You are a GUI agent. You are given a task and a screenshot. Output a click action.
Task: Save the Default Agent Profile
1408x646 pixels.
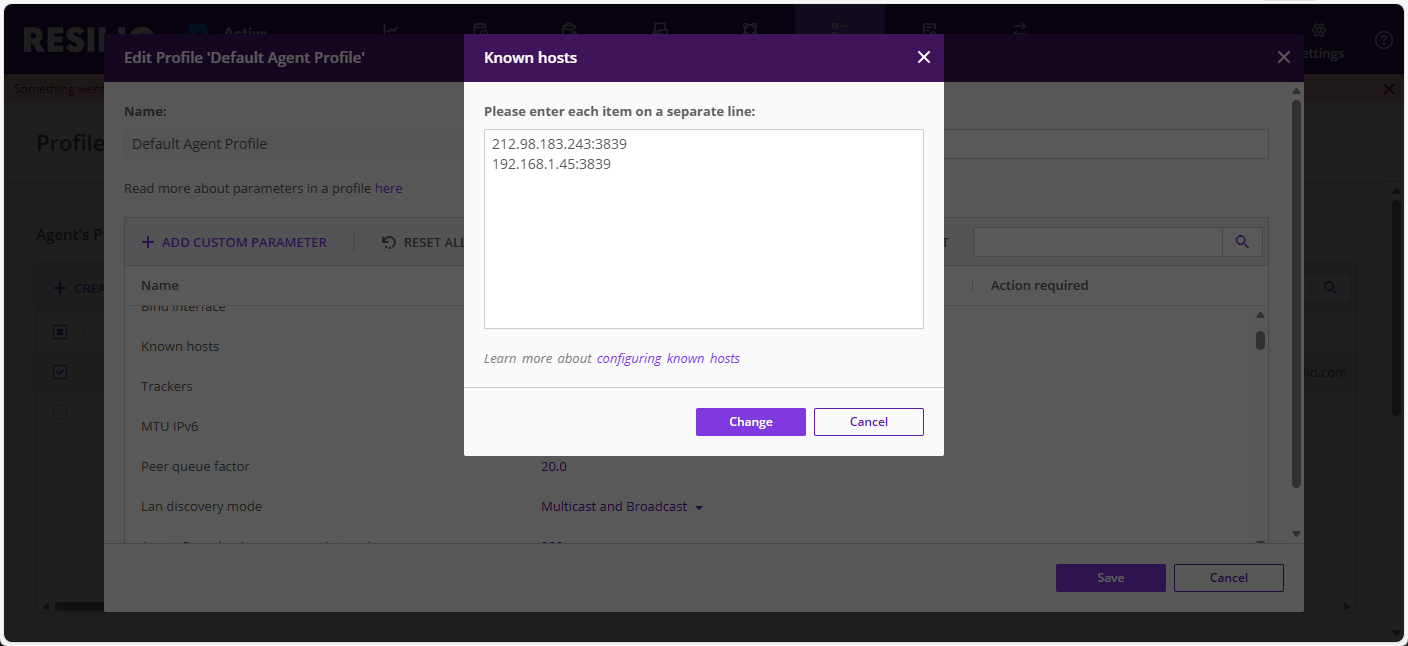point(1111,578)
